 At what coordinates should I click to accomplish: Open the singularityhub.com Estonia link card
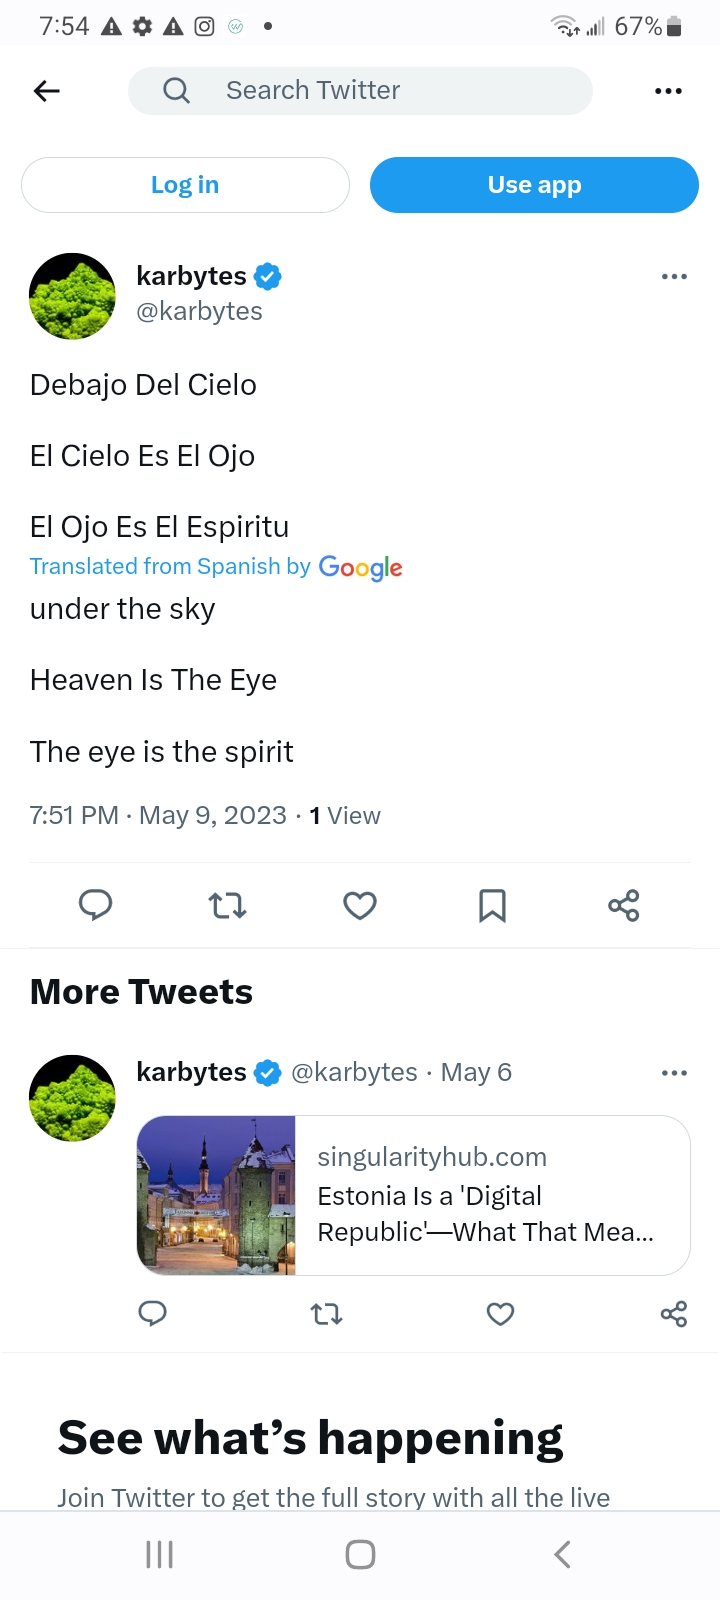(413, 1195)
